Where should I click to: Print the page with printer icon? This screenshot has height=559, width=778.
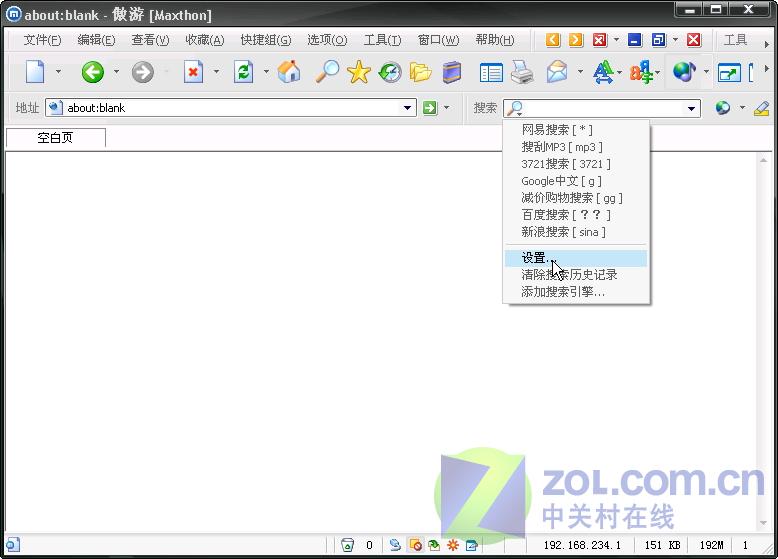coord(522,72)
